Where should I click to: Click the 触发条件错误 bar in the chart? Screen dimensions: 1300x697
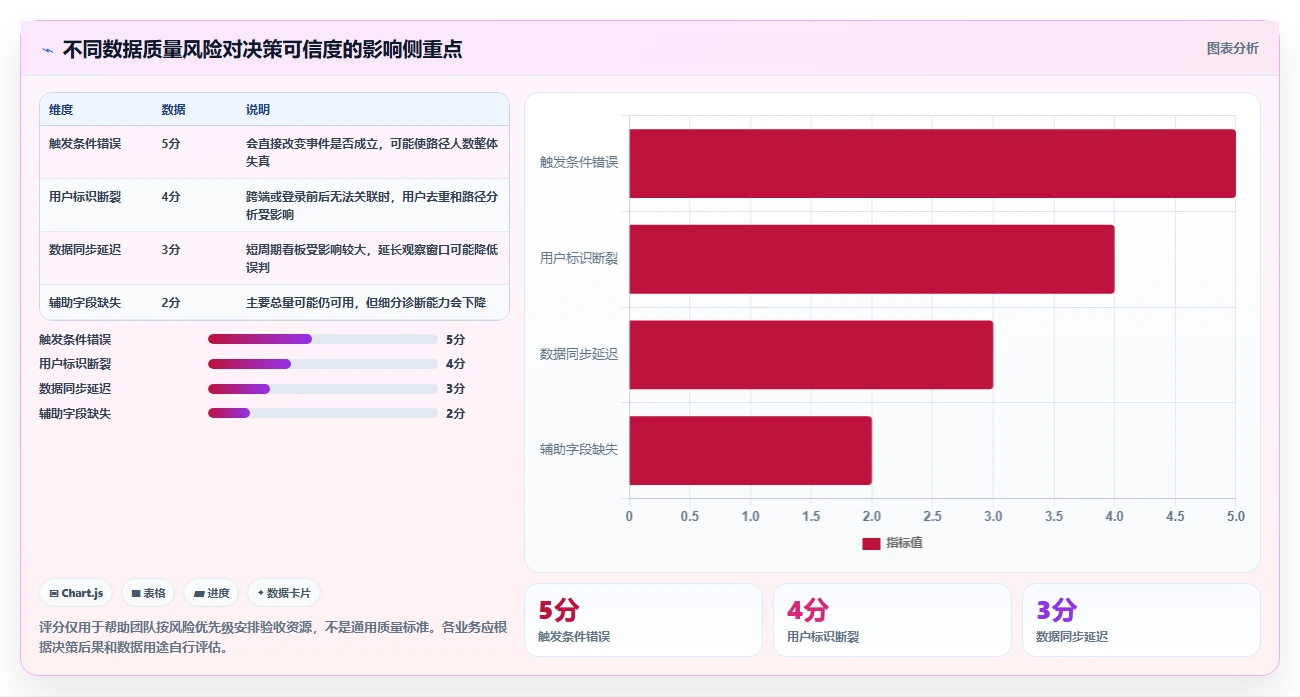pos(932,163)
